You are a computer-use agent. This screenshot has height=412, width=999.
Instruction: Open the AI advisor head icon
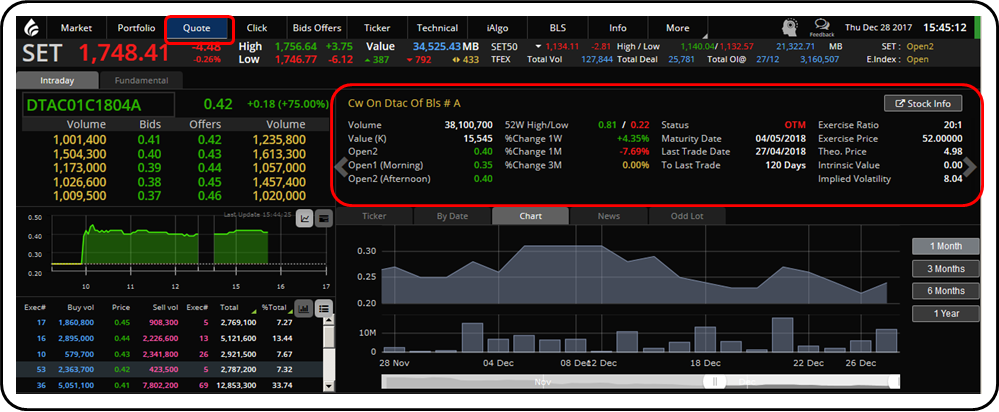[792, 27]
